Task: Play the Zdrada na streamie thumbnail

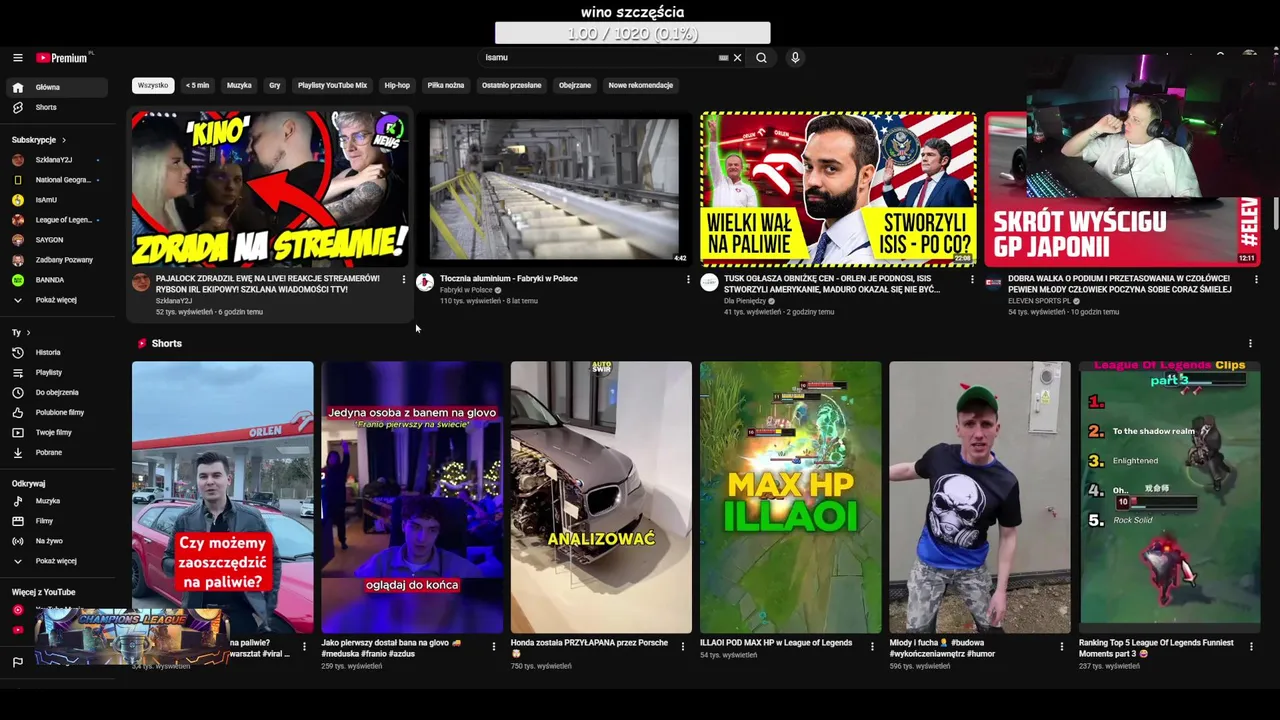Action: [x=270, y=189]
